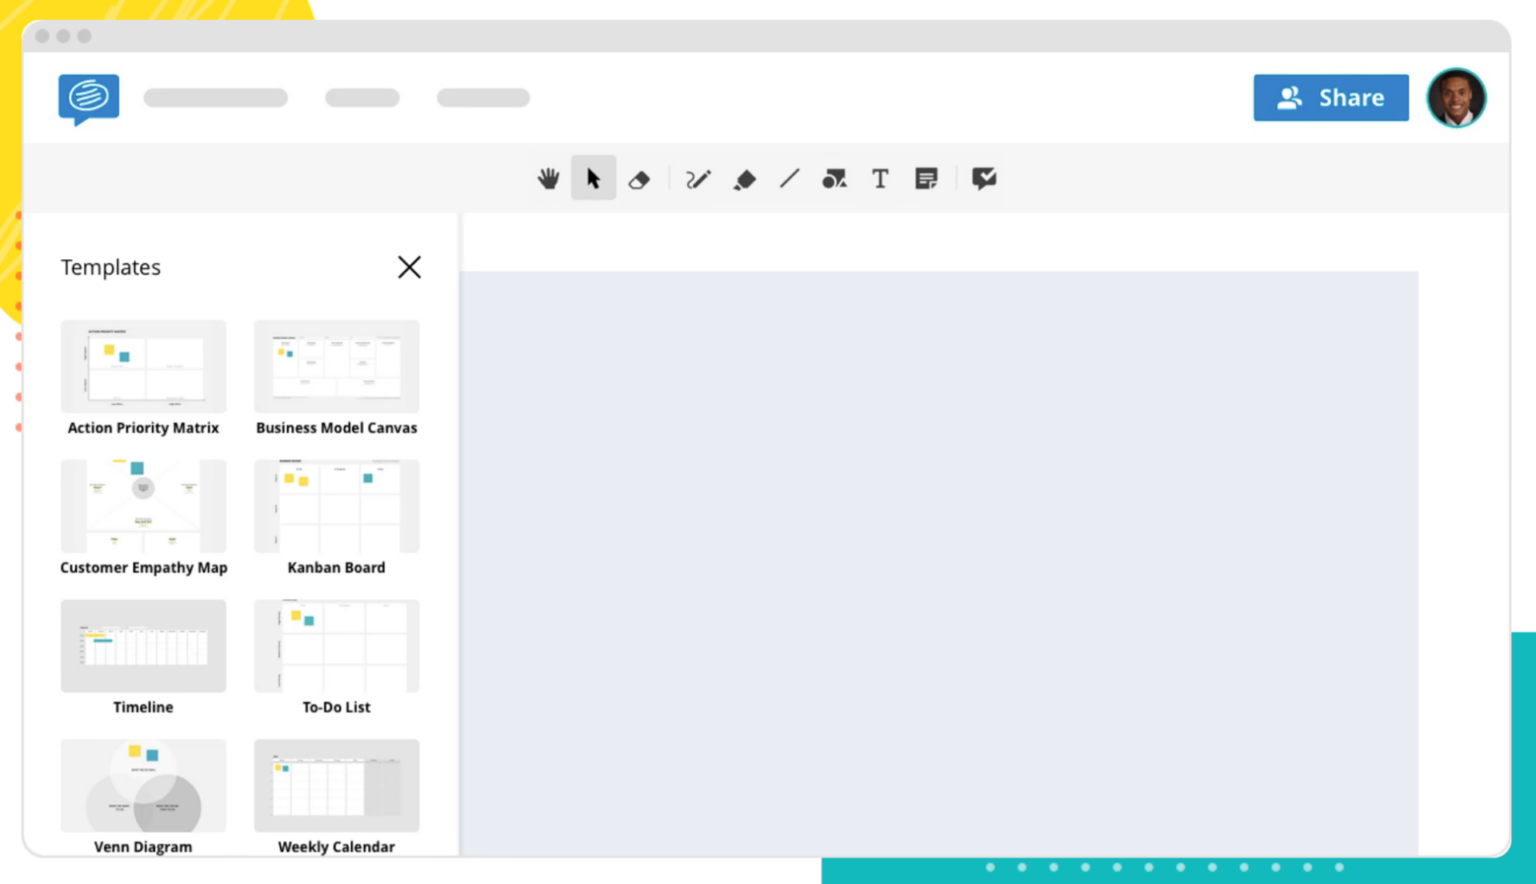Open the user profile avatar menu

(x=1456, y=97)
